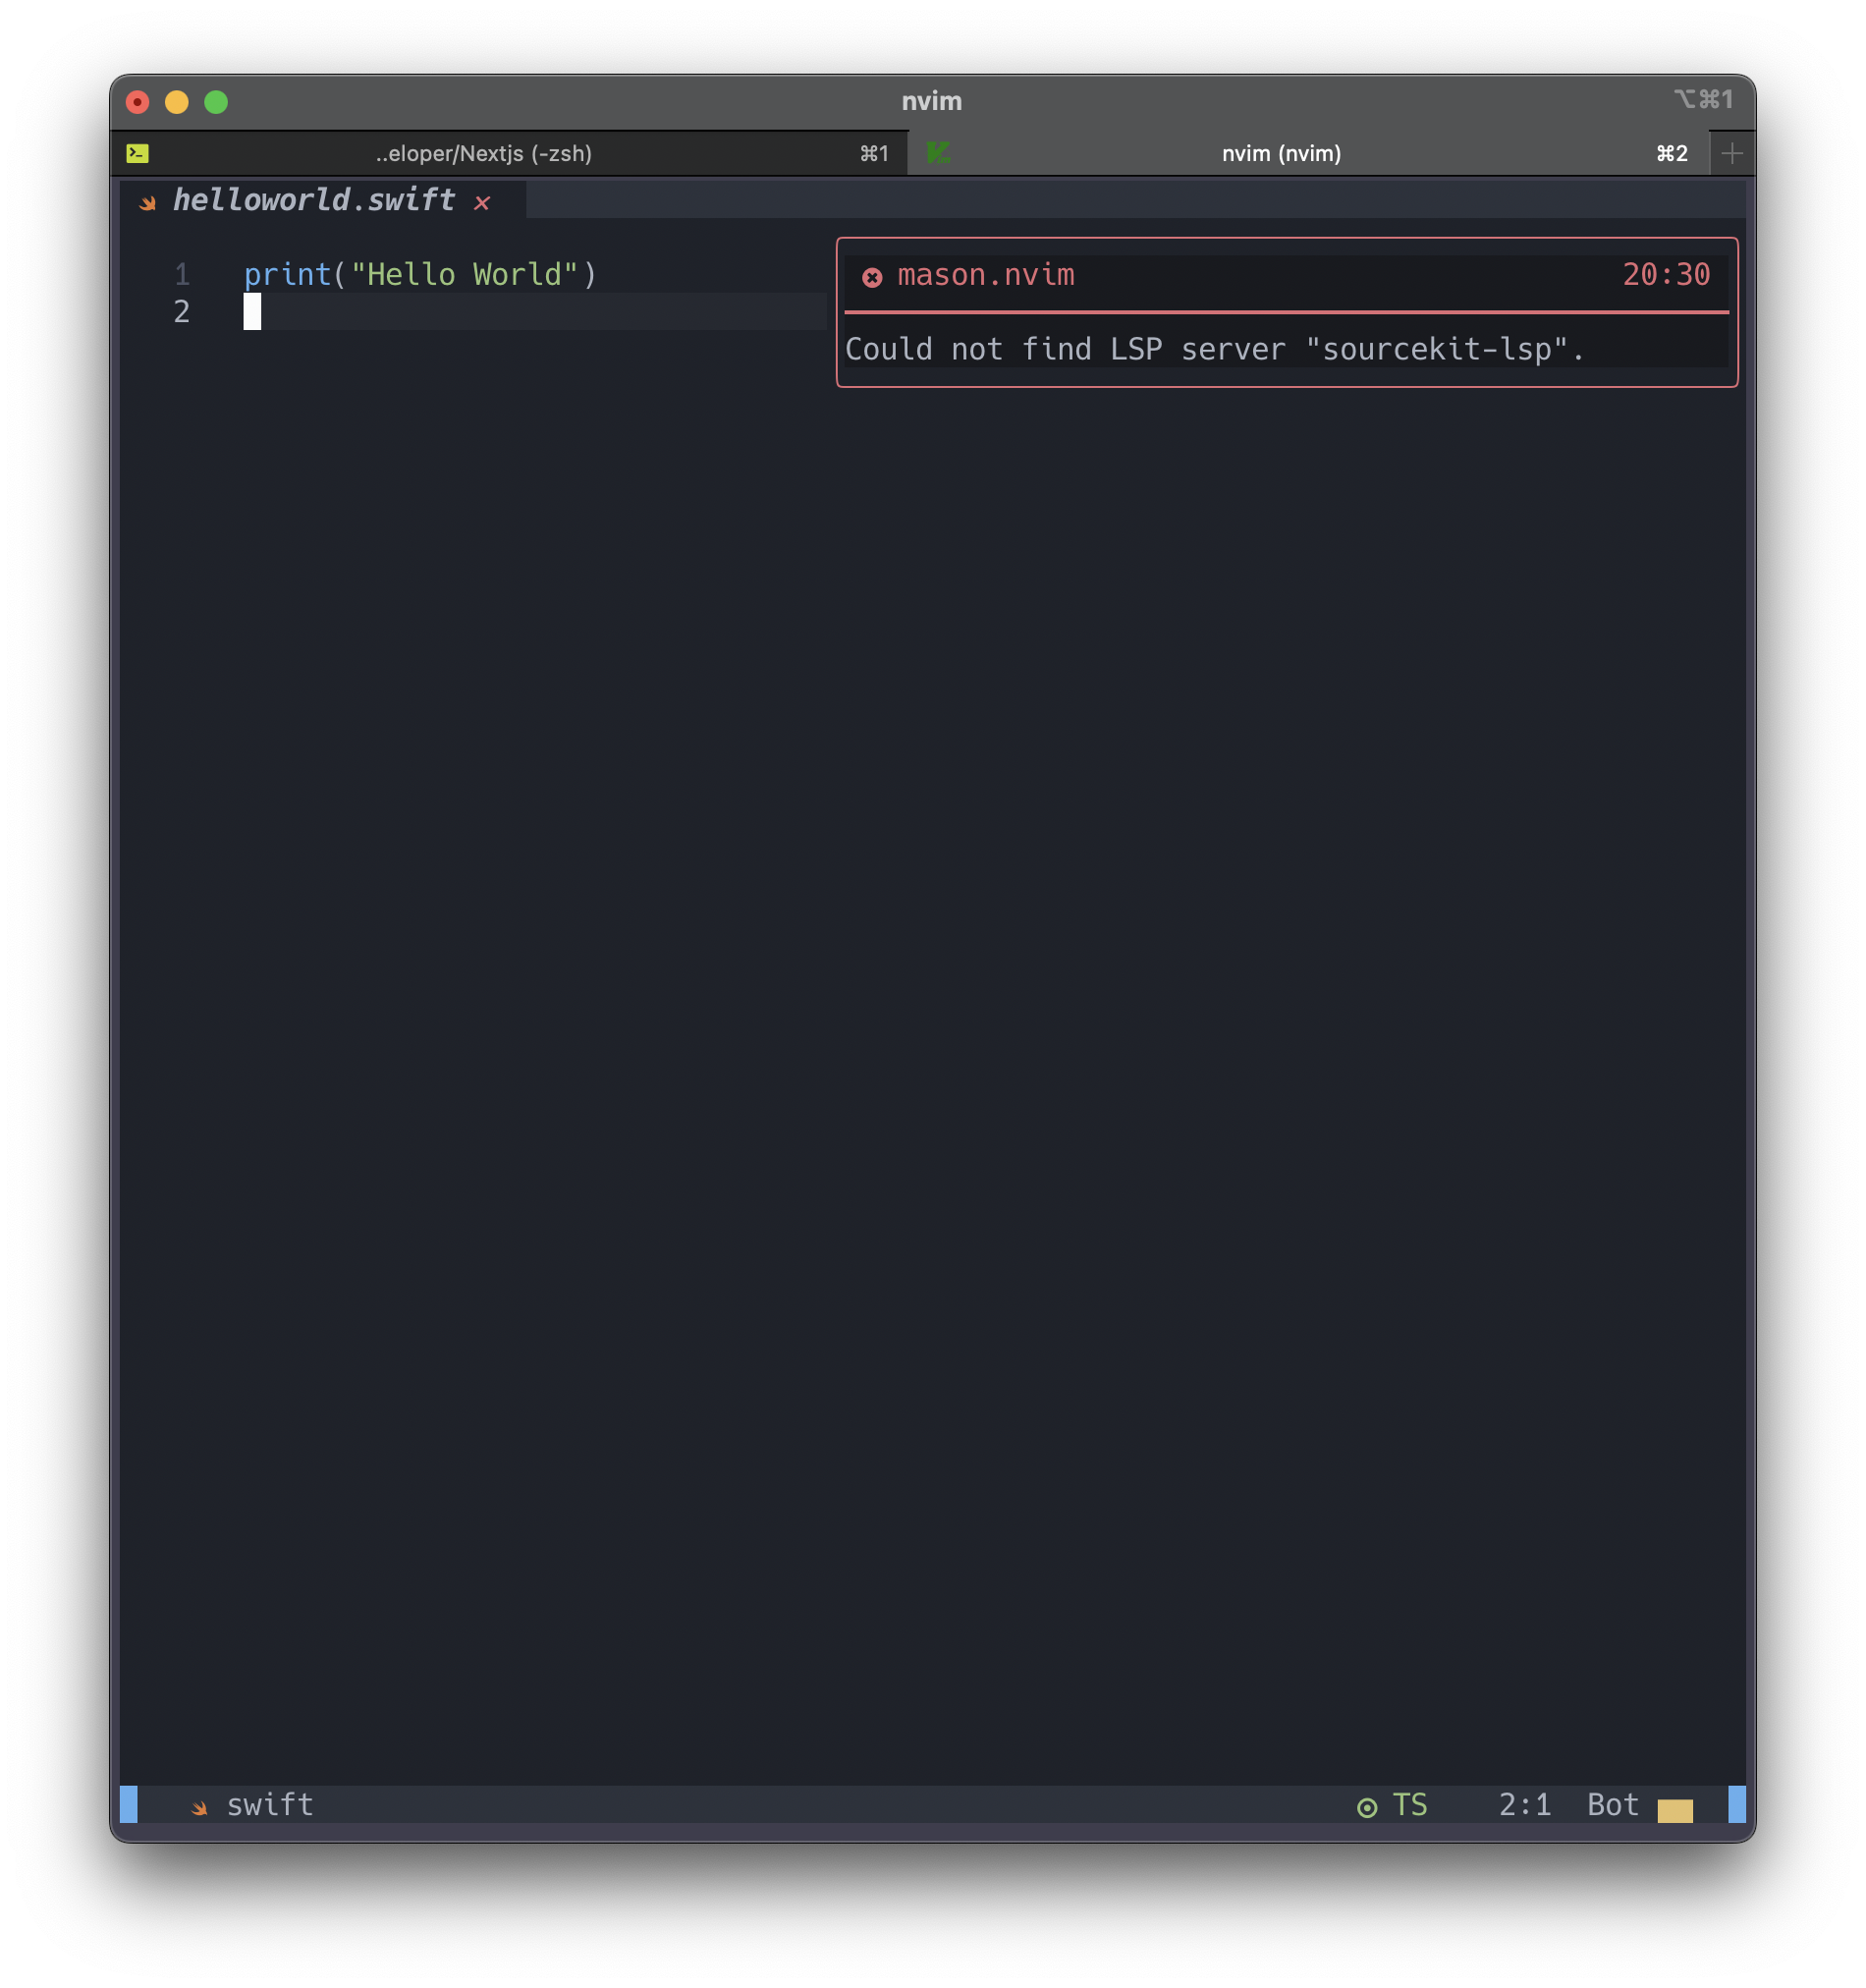The height and width of the screenshot is (1988, 1866).
Task: Click the TS label in statusline
Action: pos(1410,1805)
